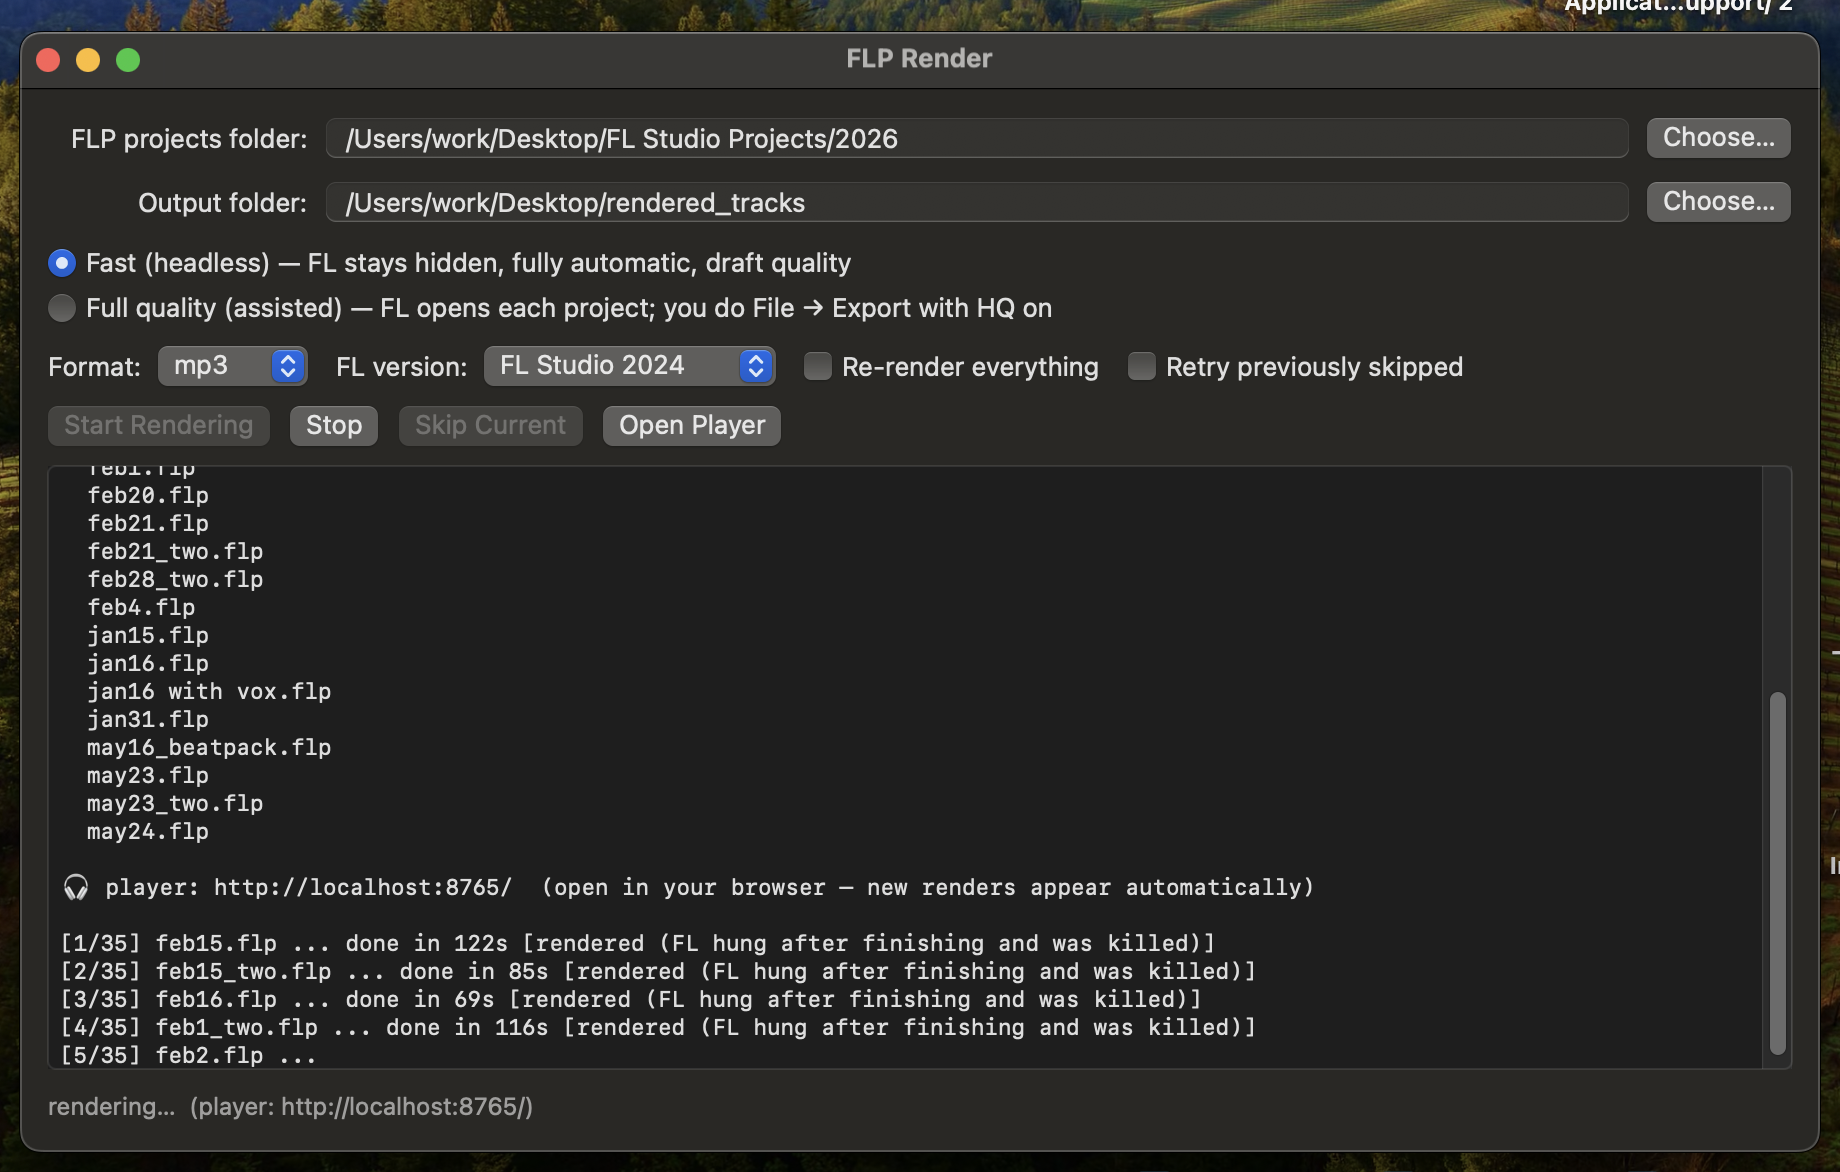Click the feb20.flp log entry
The width and height of the screenshot is (1840, 1172).
coord(148,495)
